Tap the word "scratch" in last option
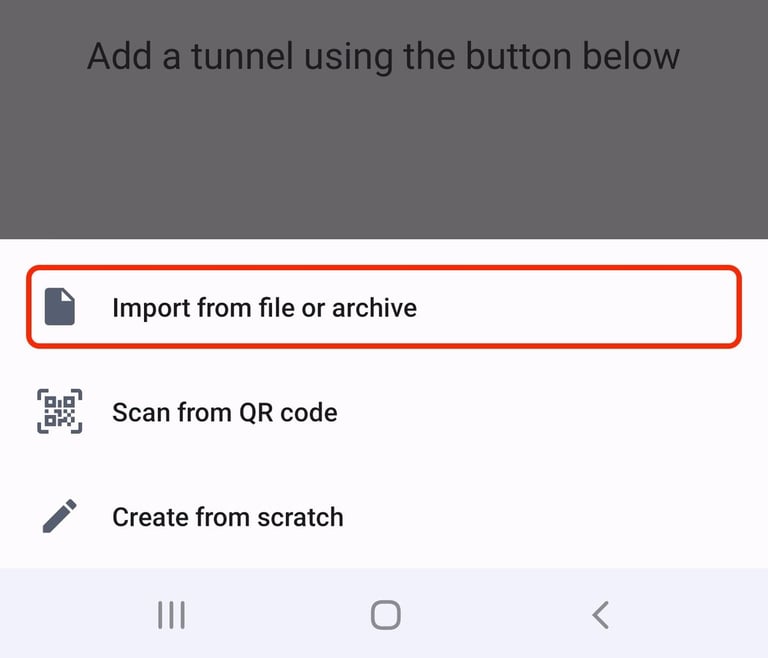The height and width of the screenshot is (658, 768). (x=297, y=517)
